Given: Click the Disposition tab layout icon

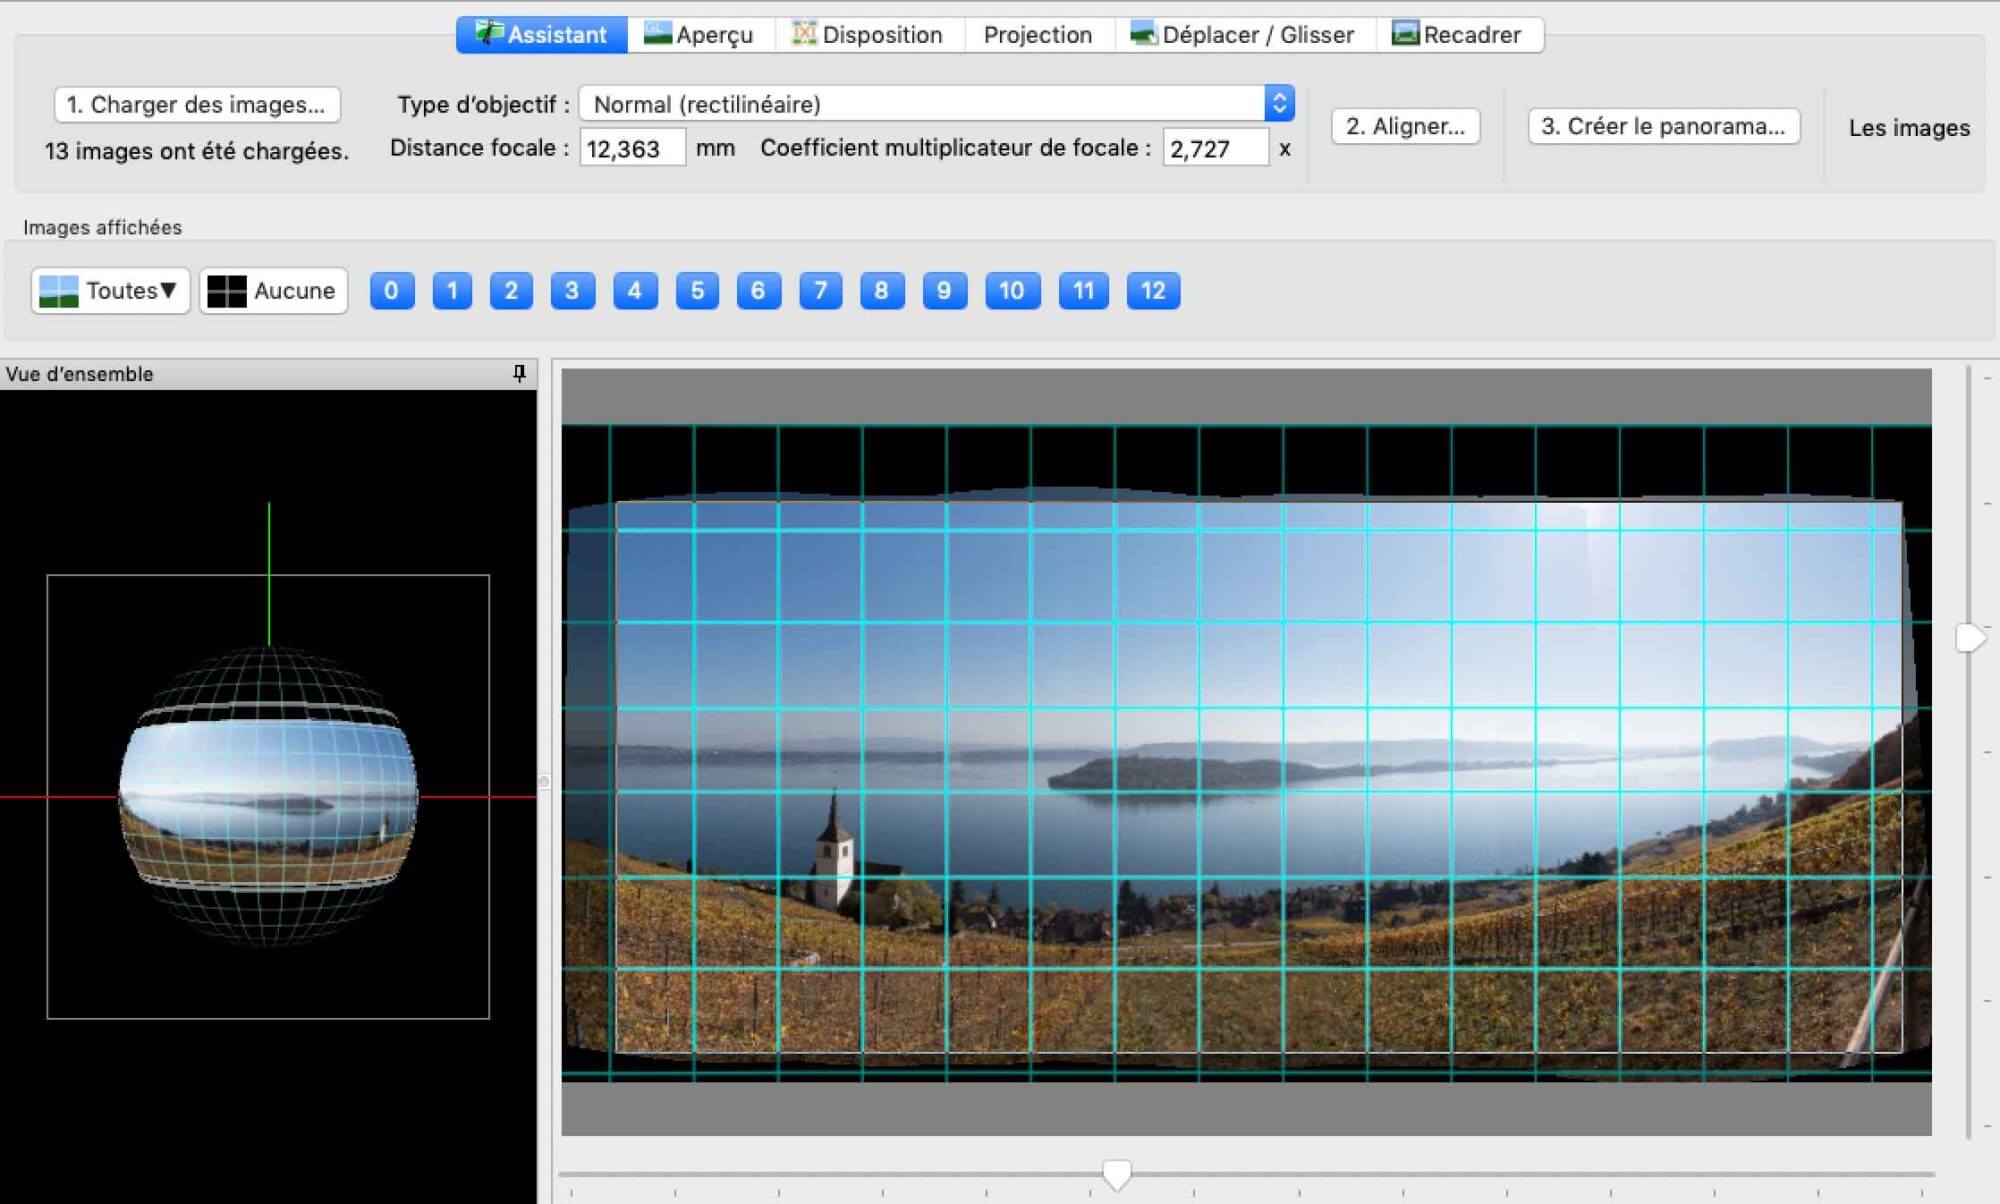Looking at the screenshot, I should tap(804, 33).
